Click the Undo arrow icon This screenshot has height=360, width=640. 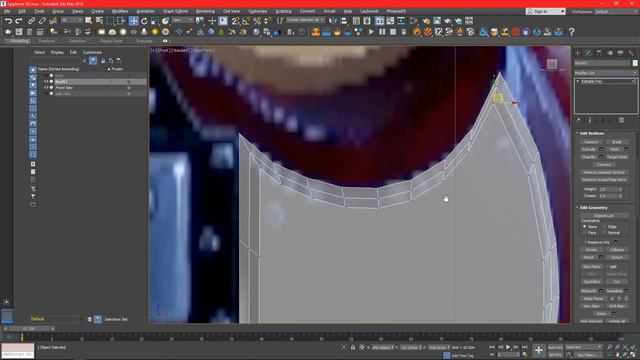(x=8, y=21)
